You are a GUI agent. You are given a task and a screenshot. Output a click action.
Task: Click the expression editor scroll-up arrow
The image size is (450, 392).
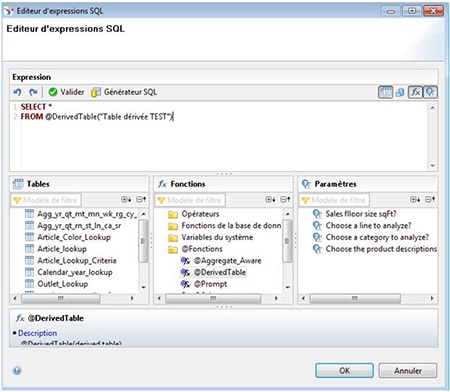[432, 107]
